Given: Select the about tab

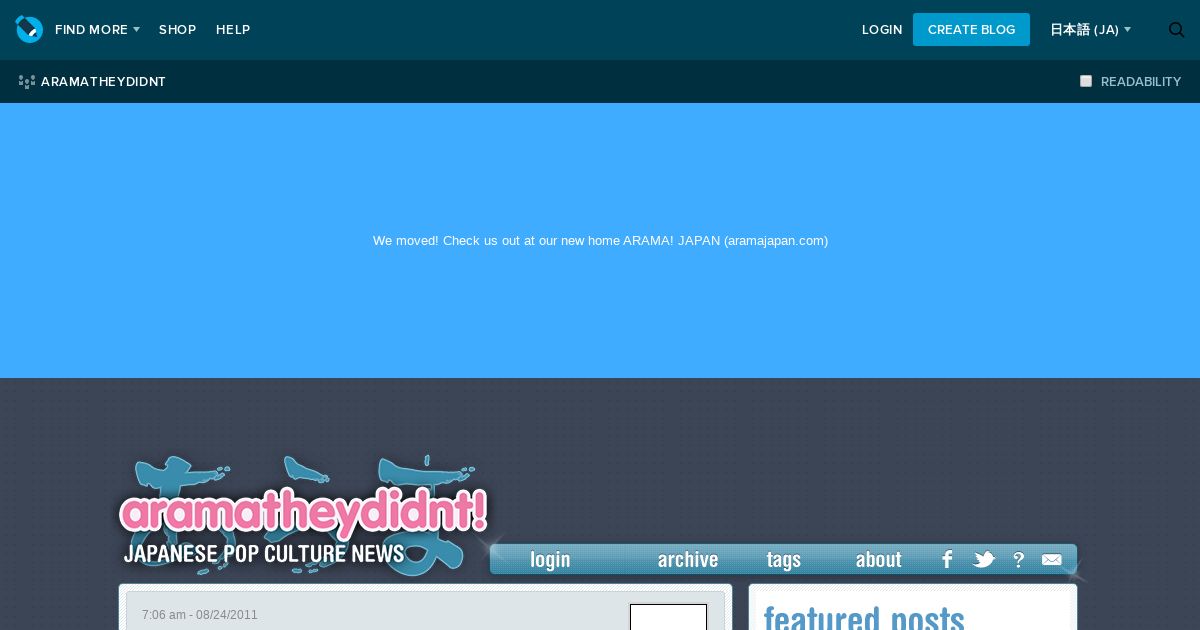Looking at the screenshot, I should [x=878, y=560].
